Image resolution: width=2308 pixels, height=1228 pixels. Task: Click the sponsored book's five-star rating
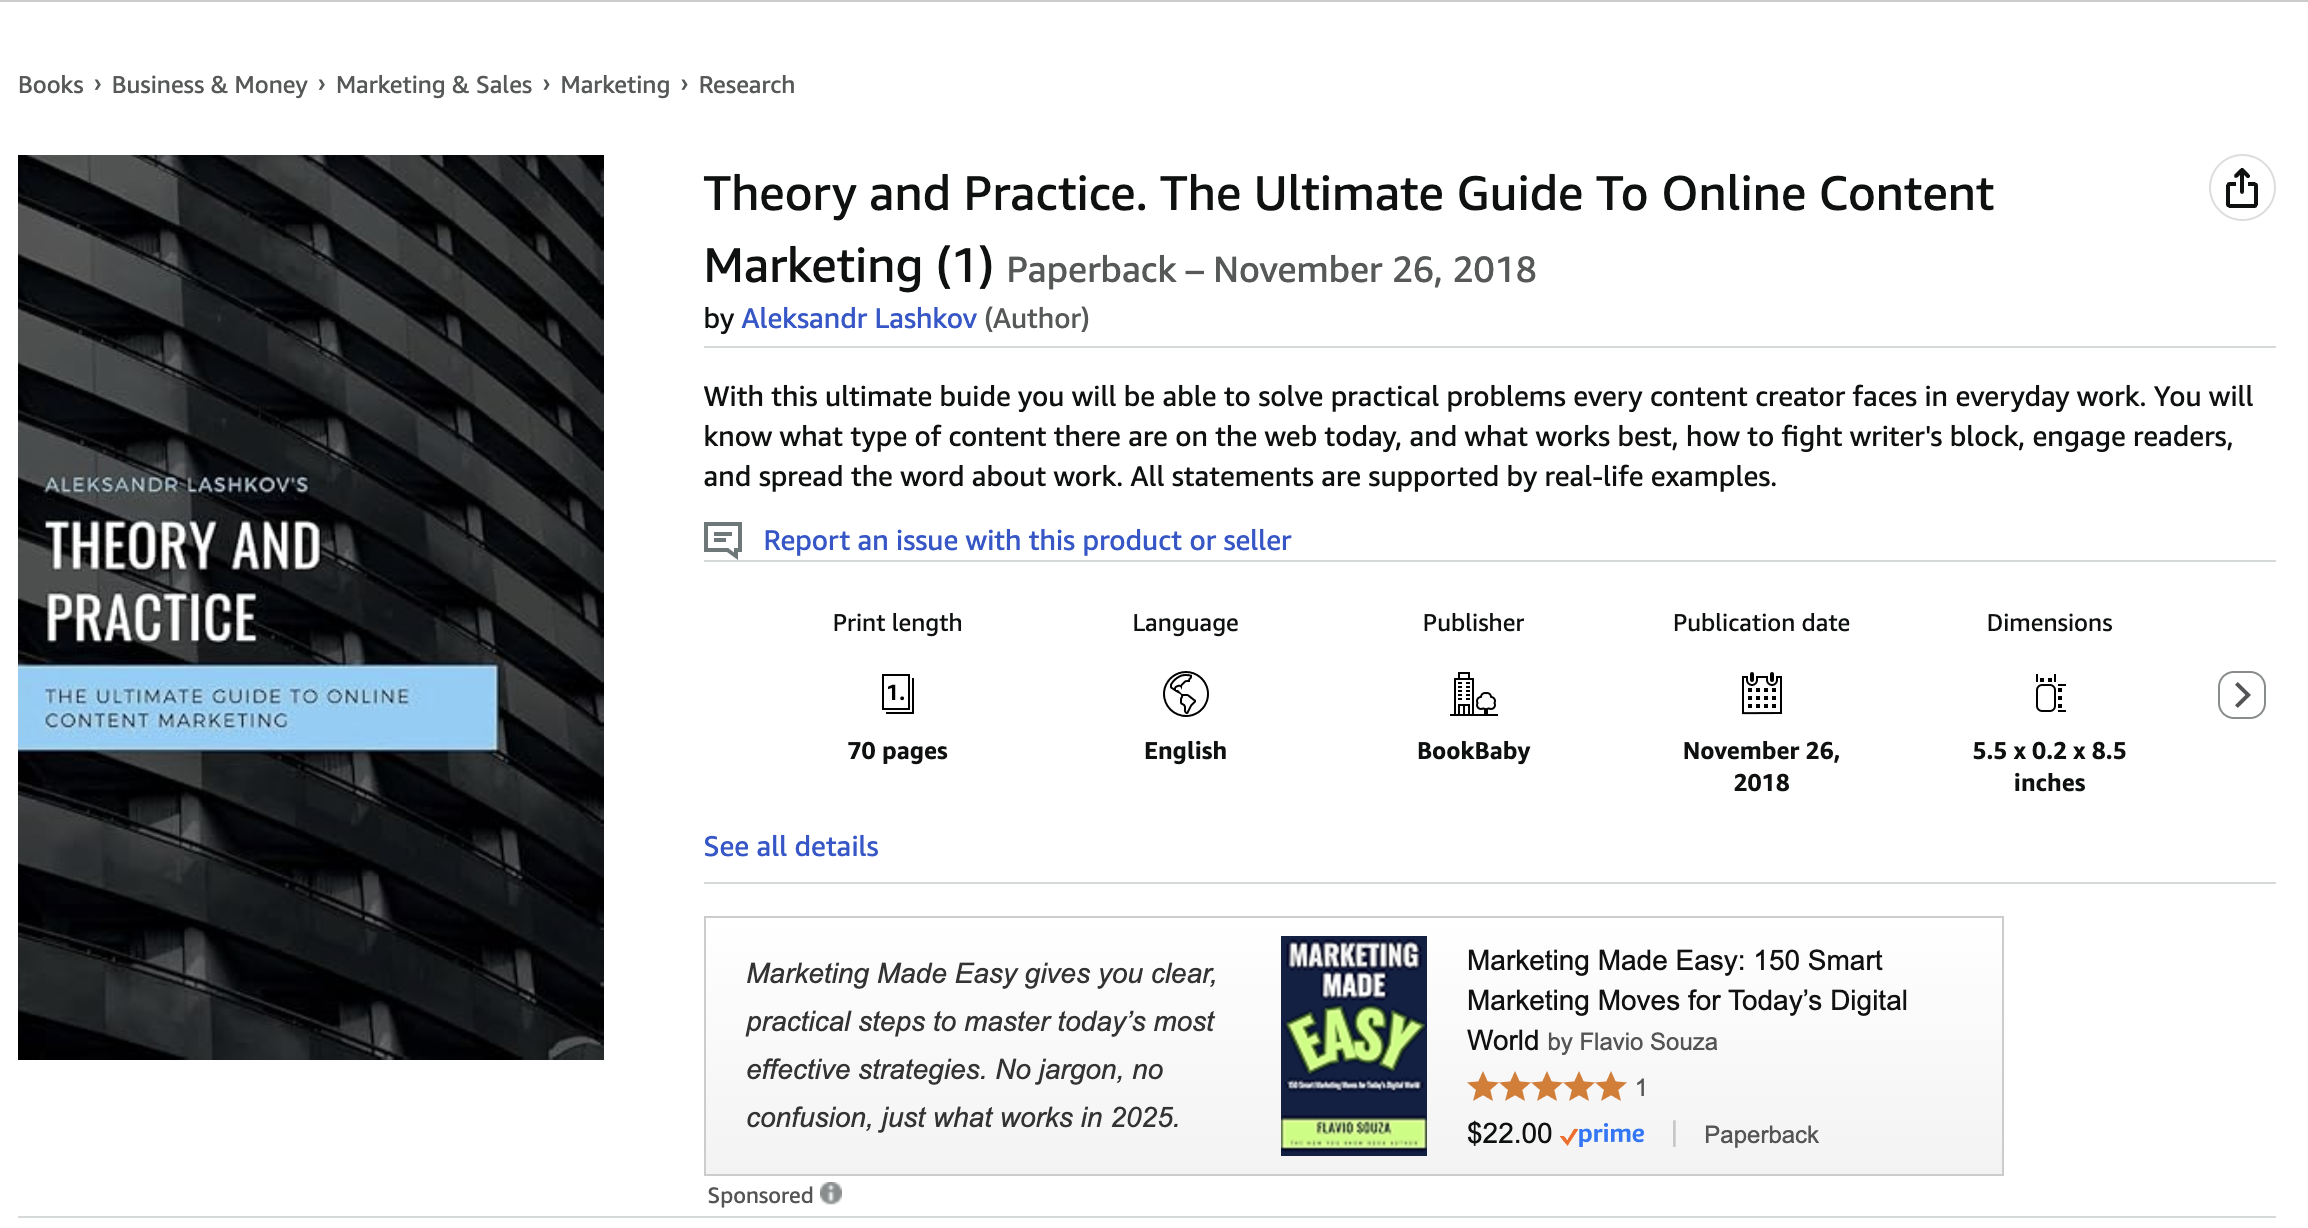point(1546,1086)
